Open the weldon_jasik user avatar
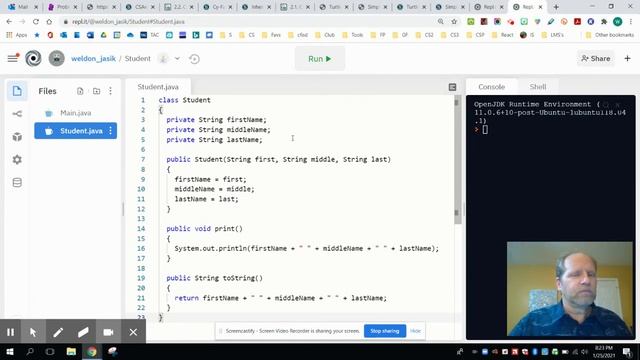Image resolution: width=640 pixels, height=360 pixels. coord(56,58)
